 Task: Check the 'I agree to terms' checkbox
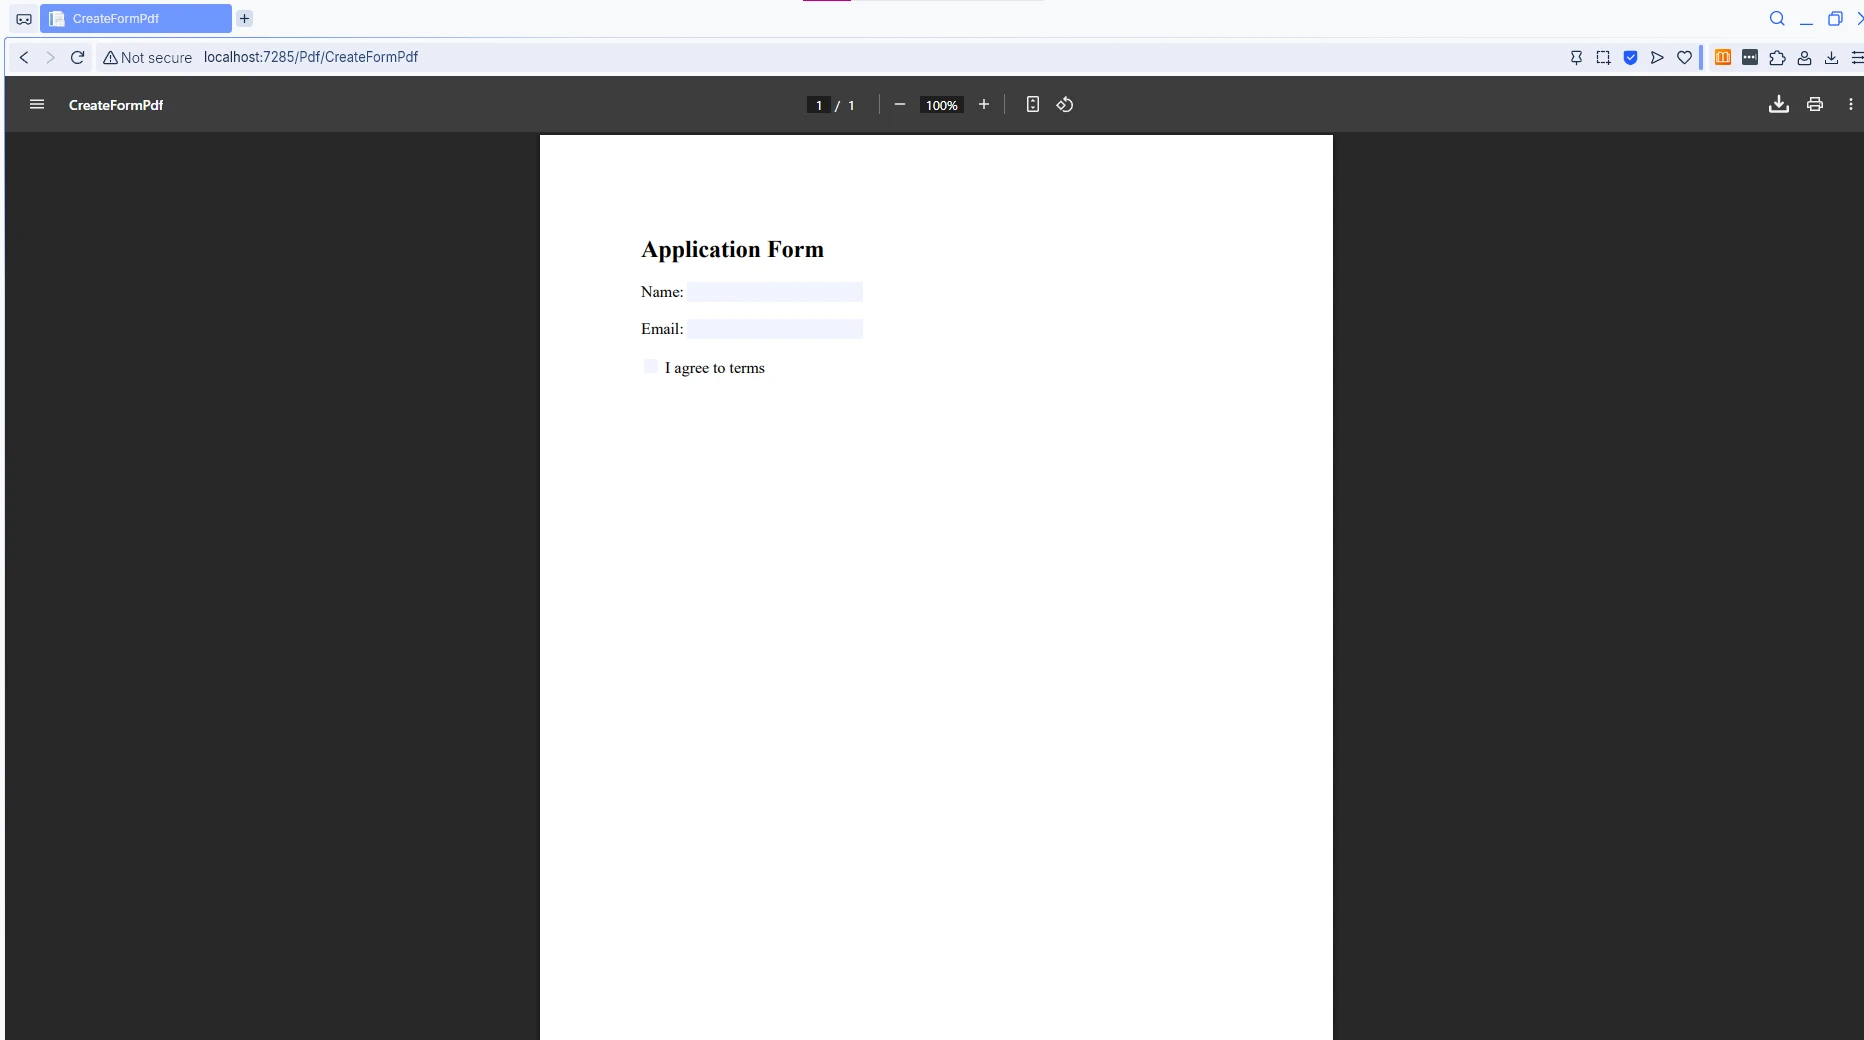pyautogui.click(x=650, y=366)
